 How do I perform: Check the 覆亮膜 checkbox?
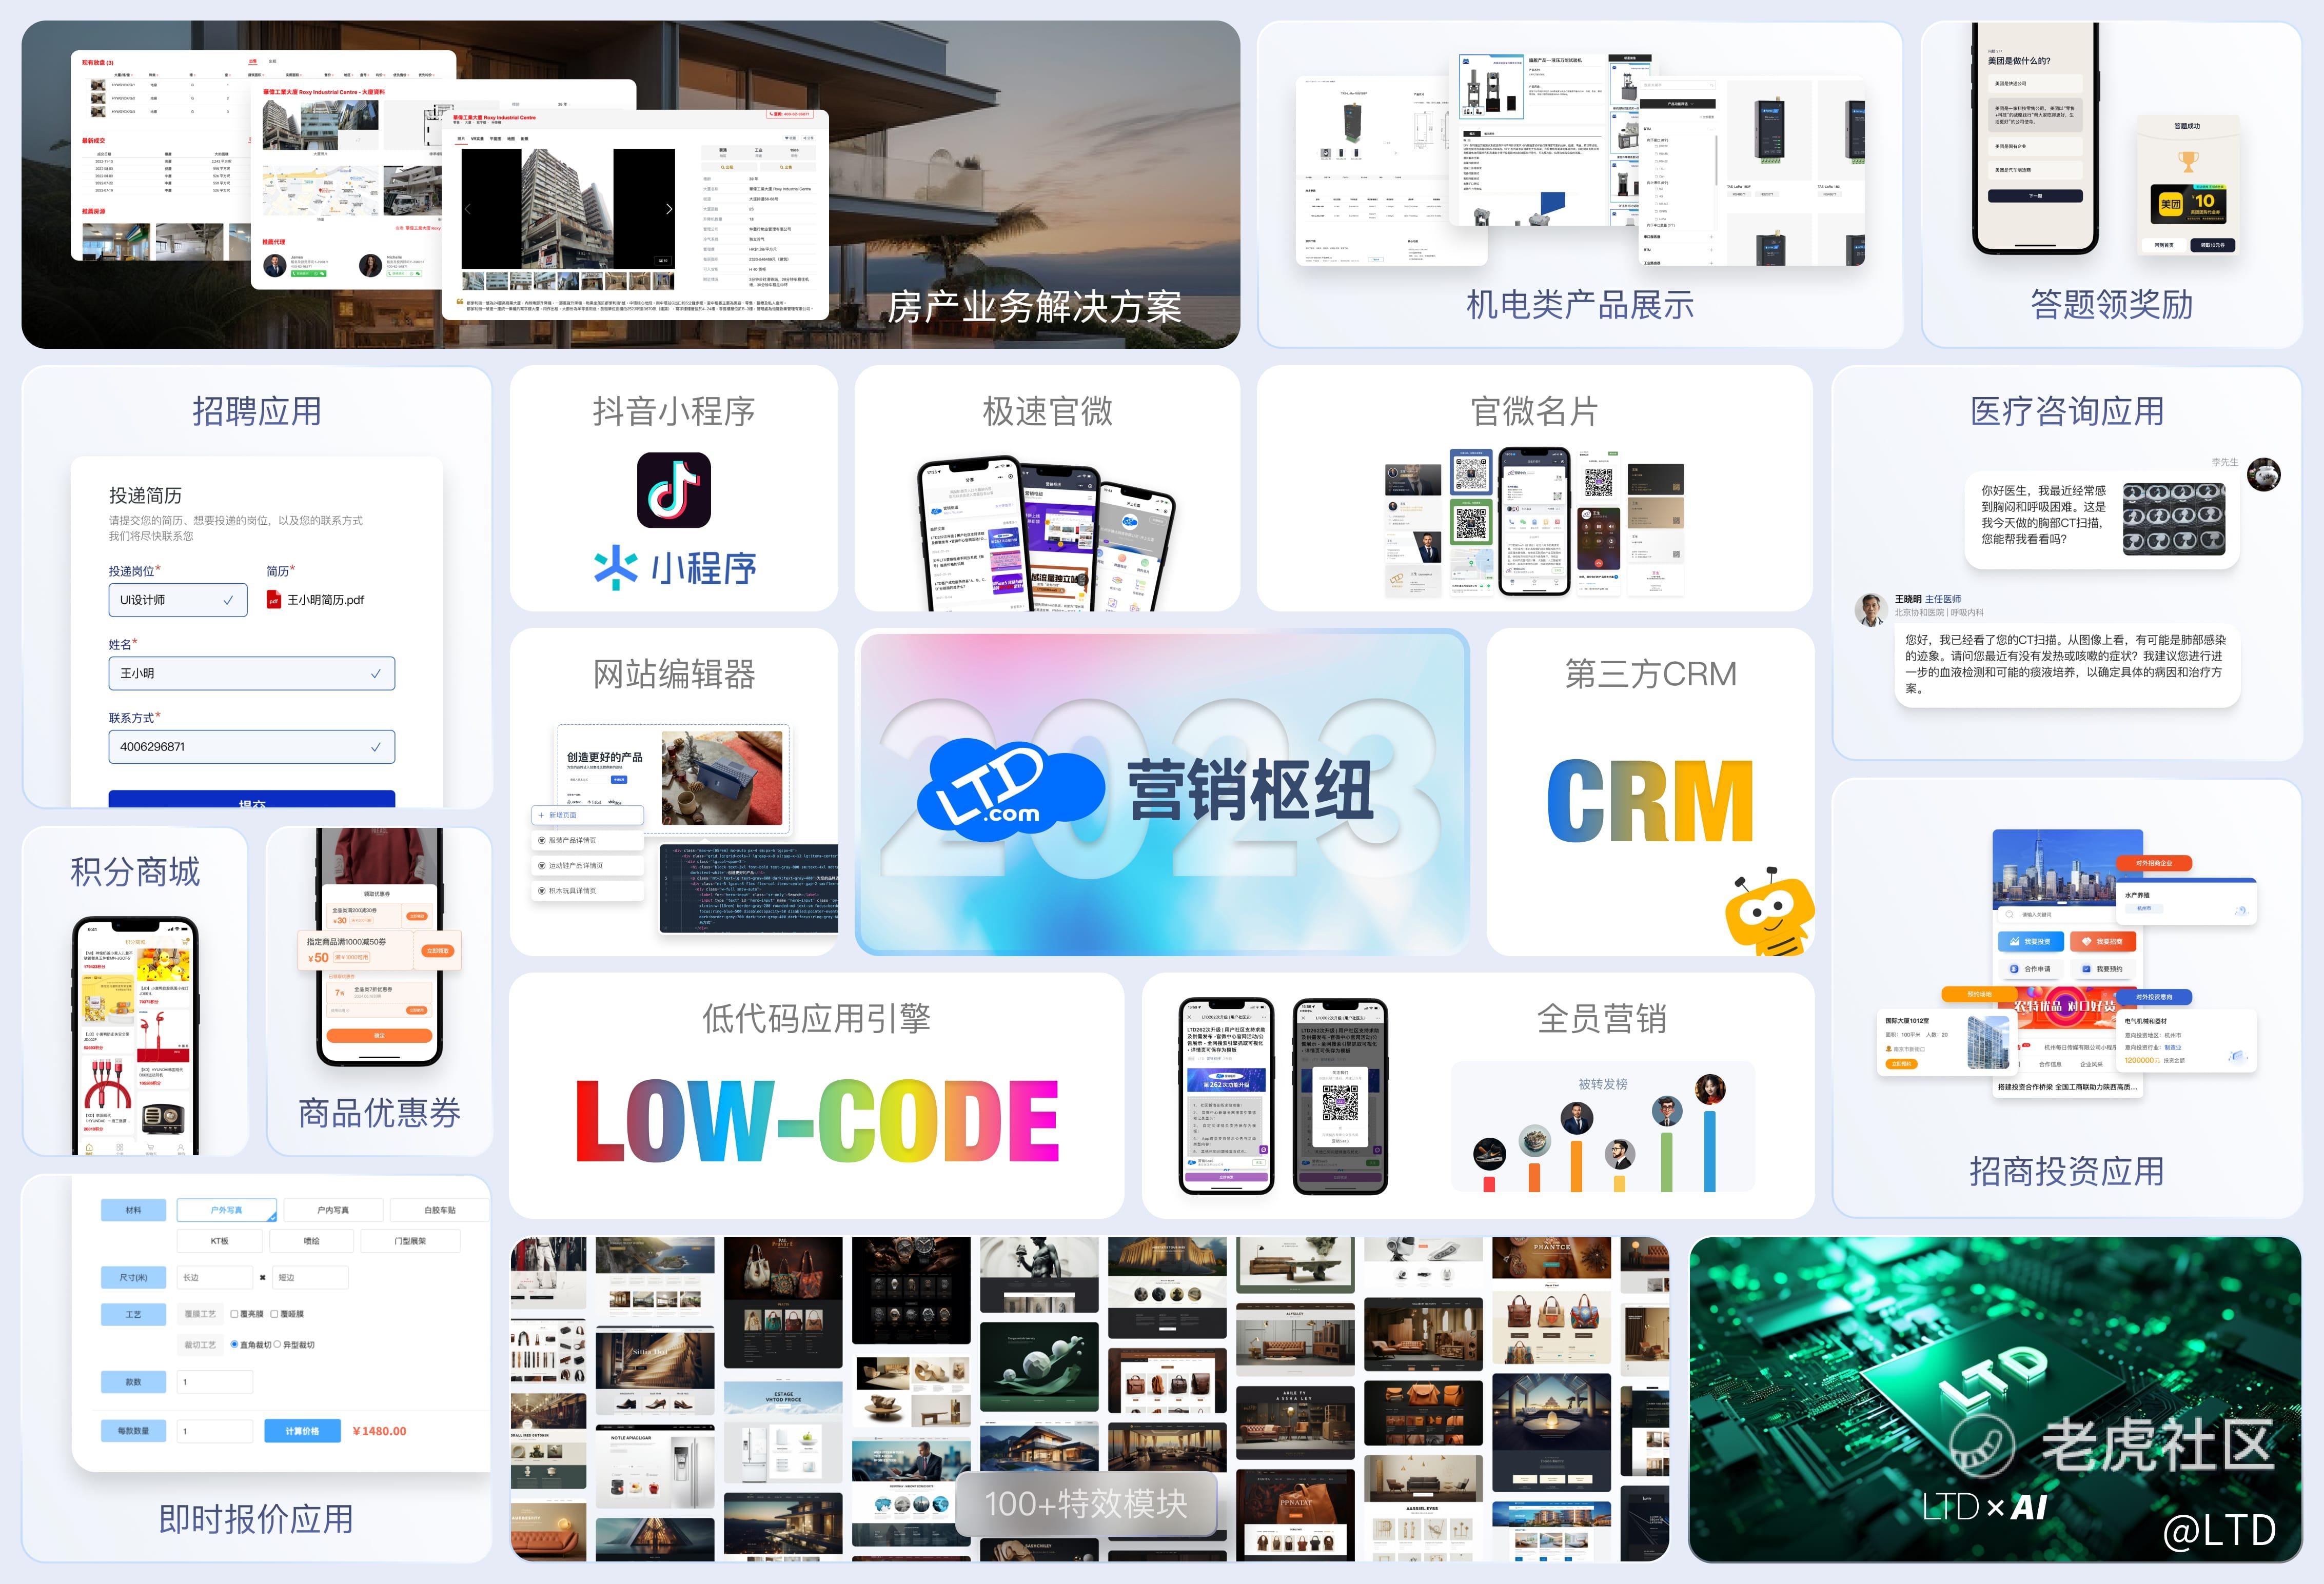point(234,1314)
